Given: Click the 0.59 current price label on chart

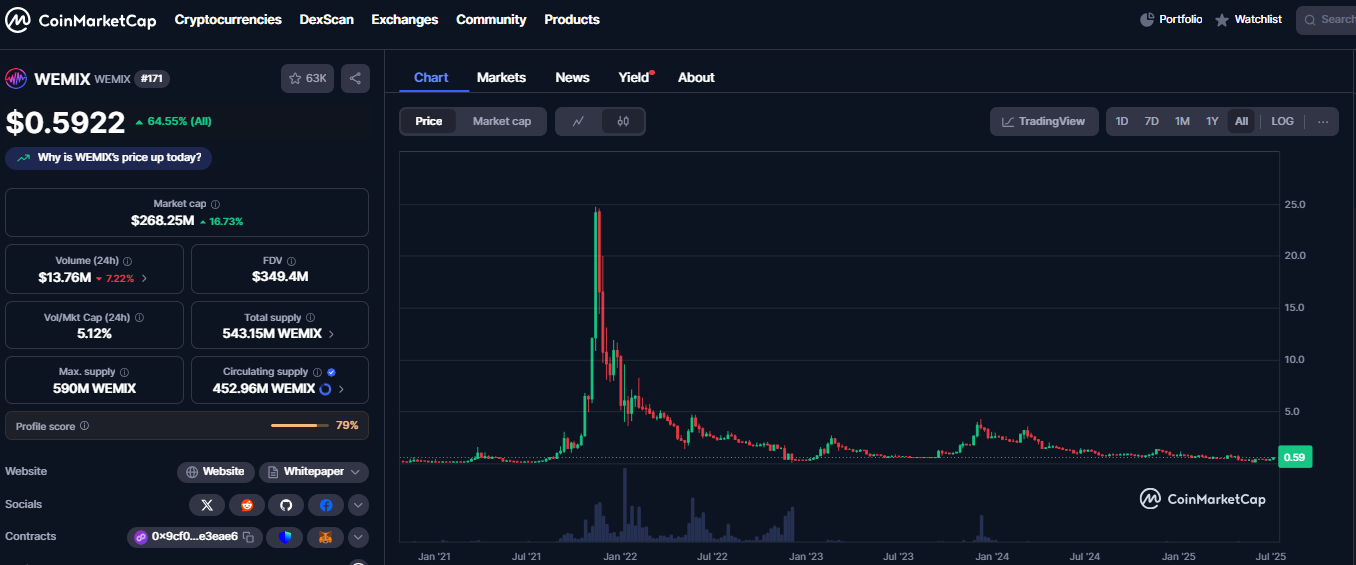Looking at the screenshot, I should (x=1295, y=457).
